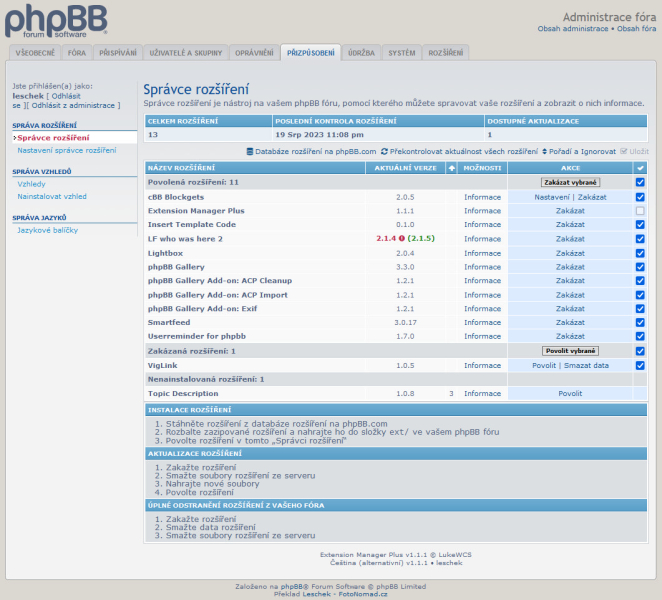The width and height of the screenshot is (662, 600).
Task: Click the Uložit save icon
Action: 624,151
